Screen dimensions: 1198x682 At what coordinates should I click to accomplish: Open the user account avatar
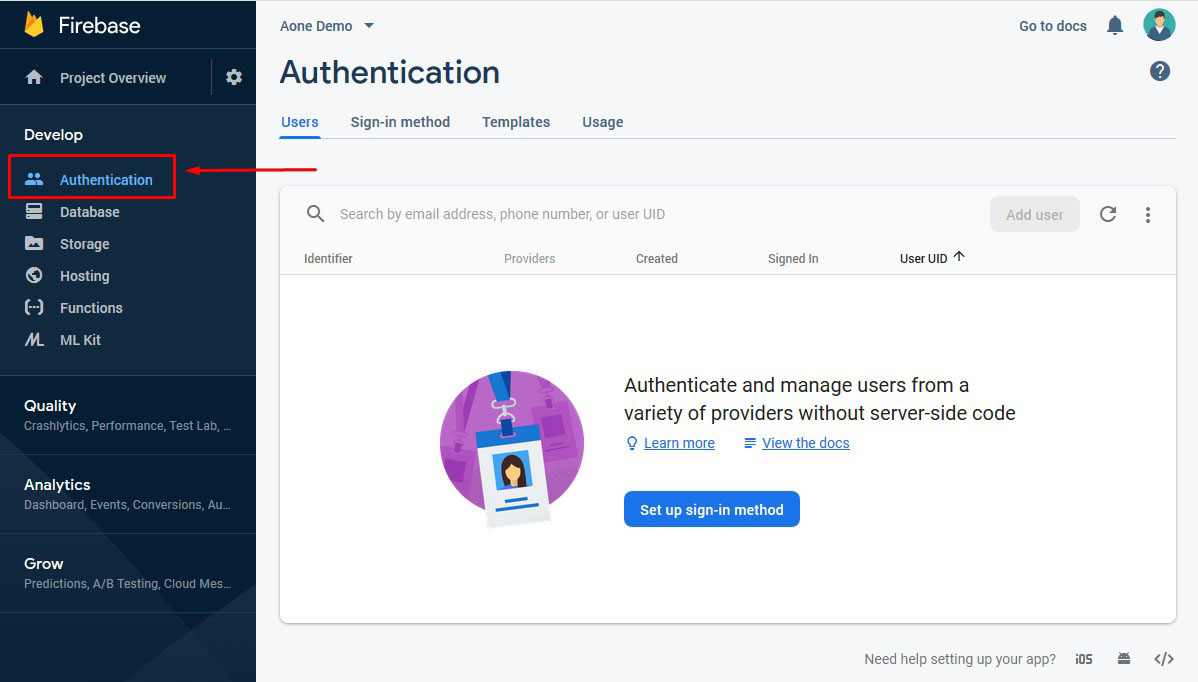(1159, 25)
